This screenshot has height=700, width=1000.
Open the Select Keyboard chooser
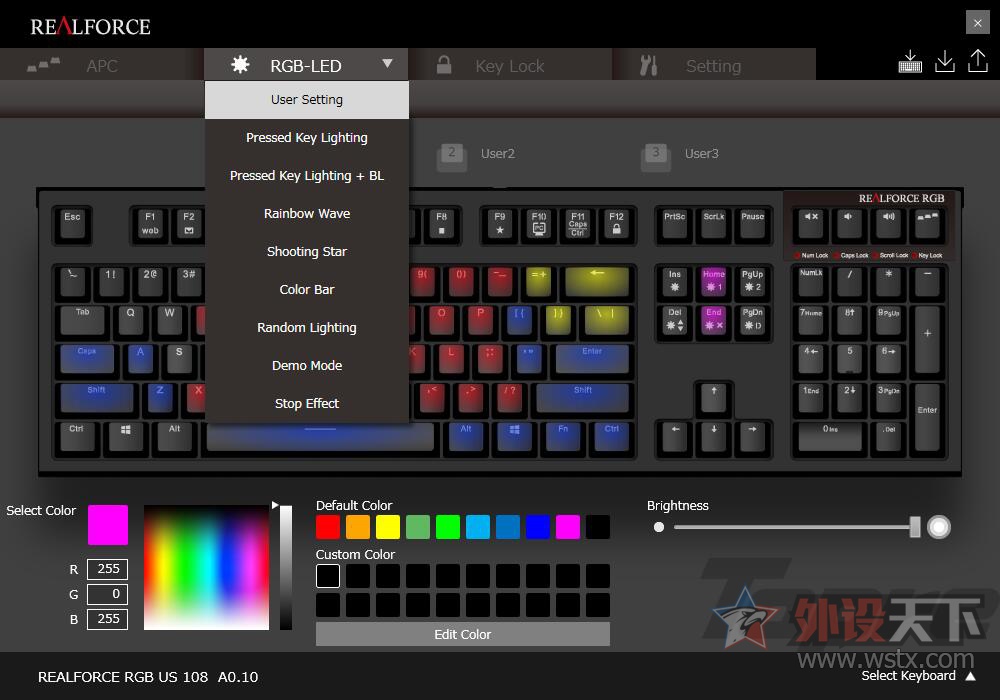918,676
